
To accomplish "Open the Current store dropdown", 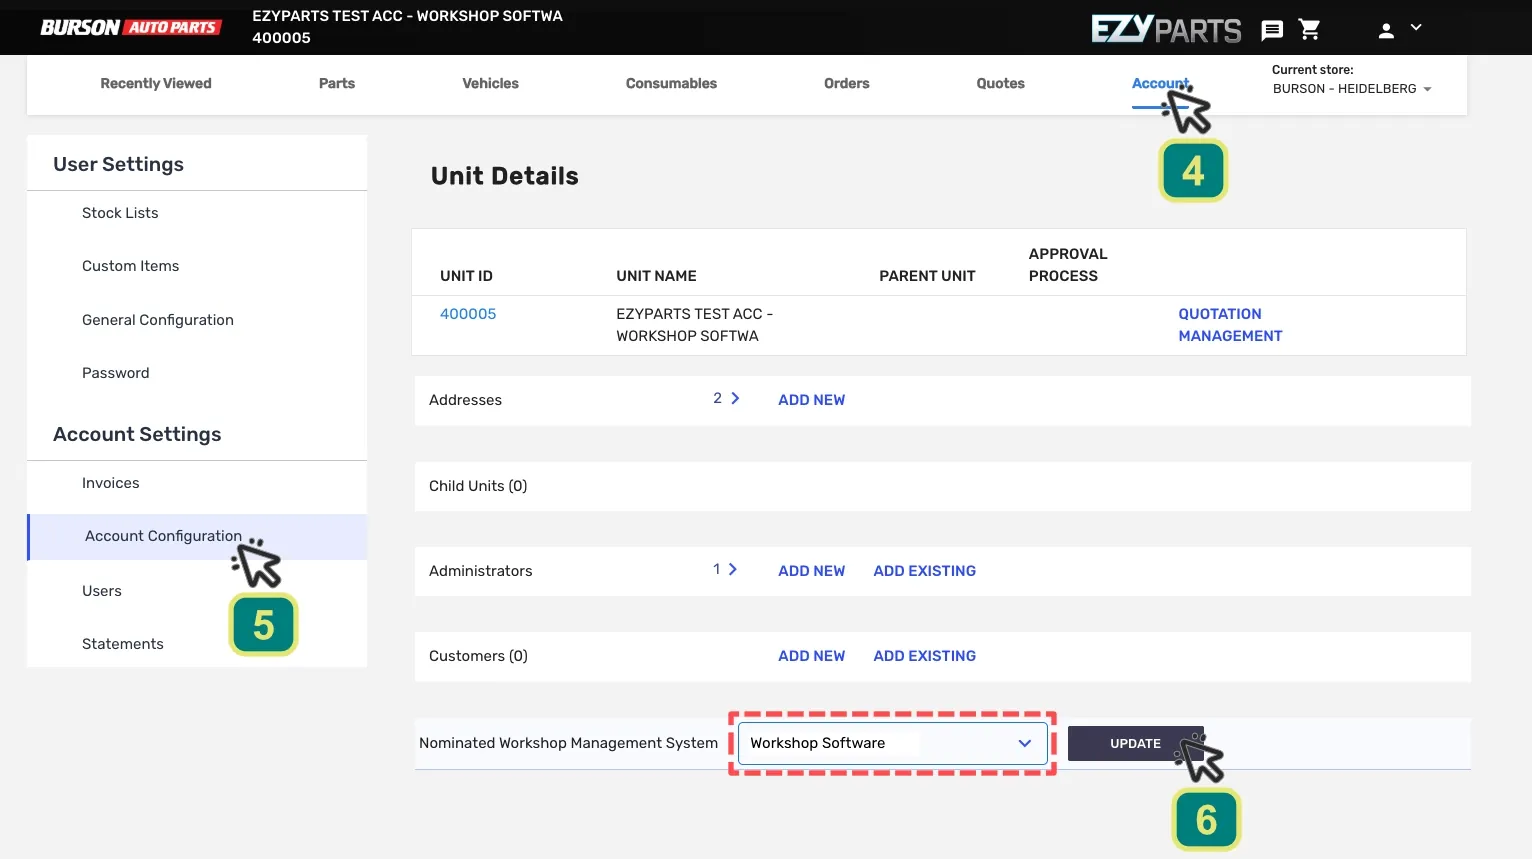I will point(1352,89).
